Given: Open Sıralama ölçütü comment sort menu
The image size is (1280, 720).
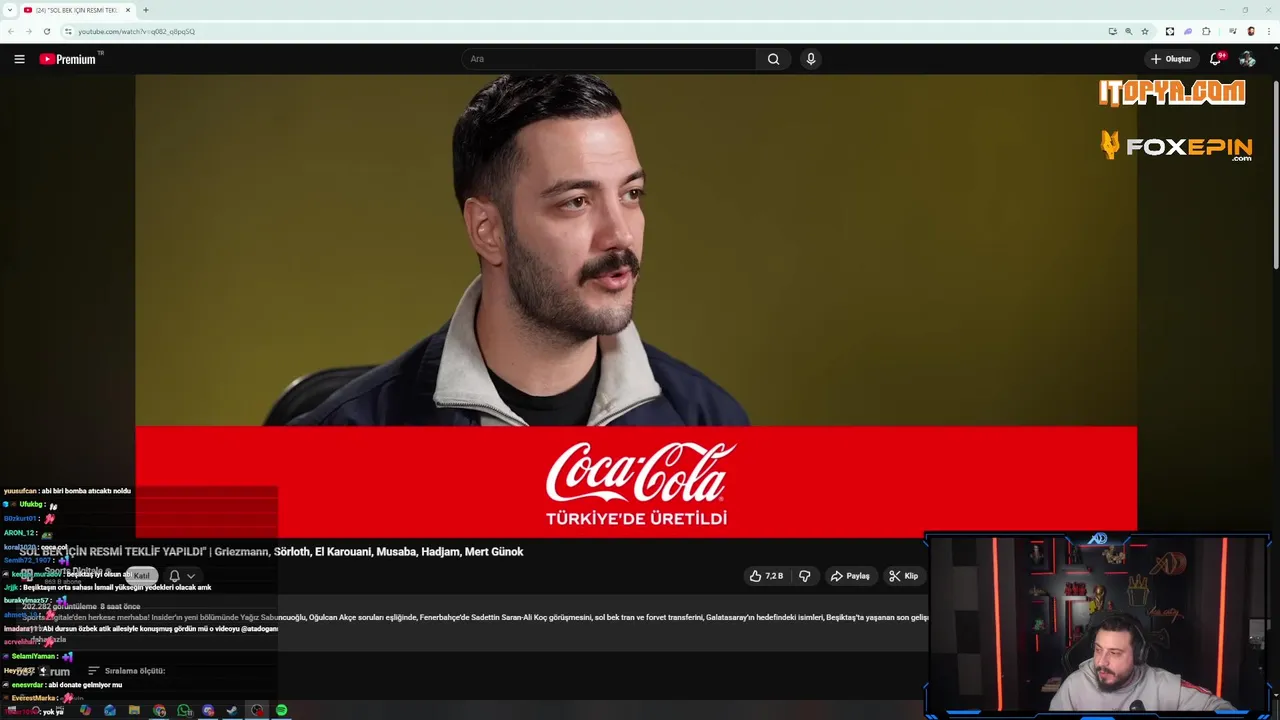Looking at the screenshot, I should (x=127, y=671).
